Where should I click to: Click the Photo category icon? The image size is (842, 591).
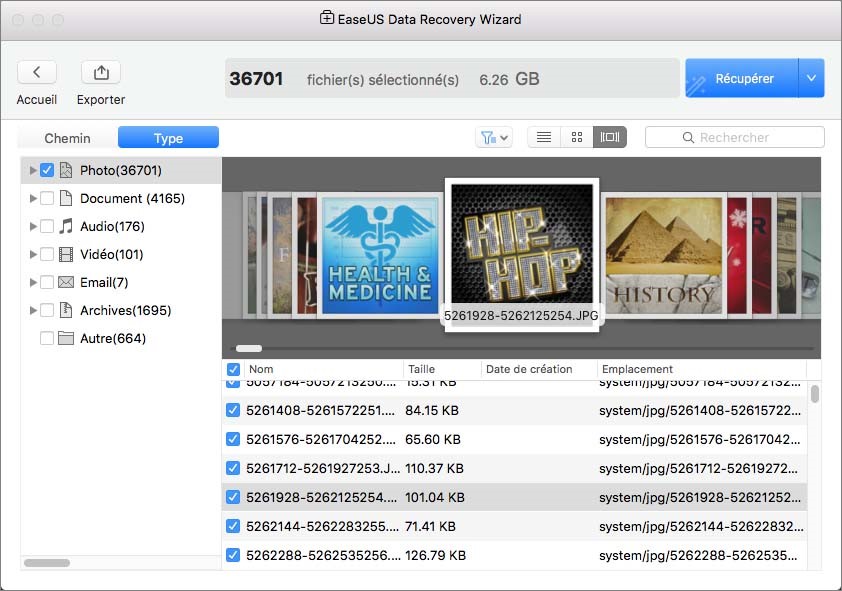click(66, 170)
